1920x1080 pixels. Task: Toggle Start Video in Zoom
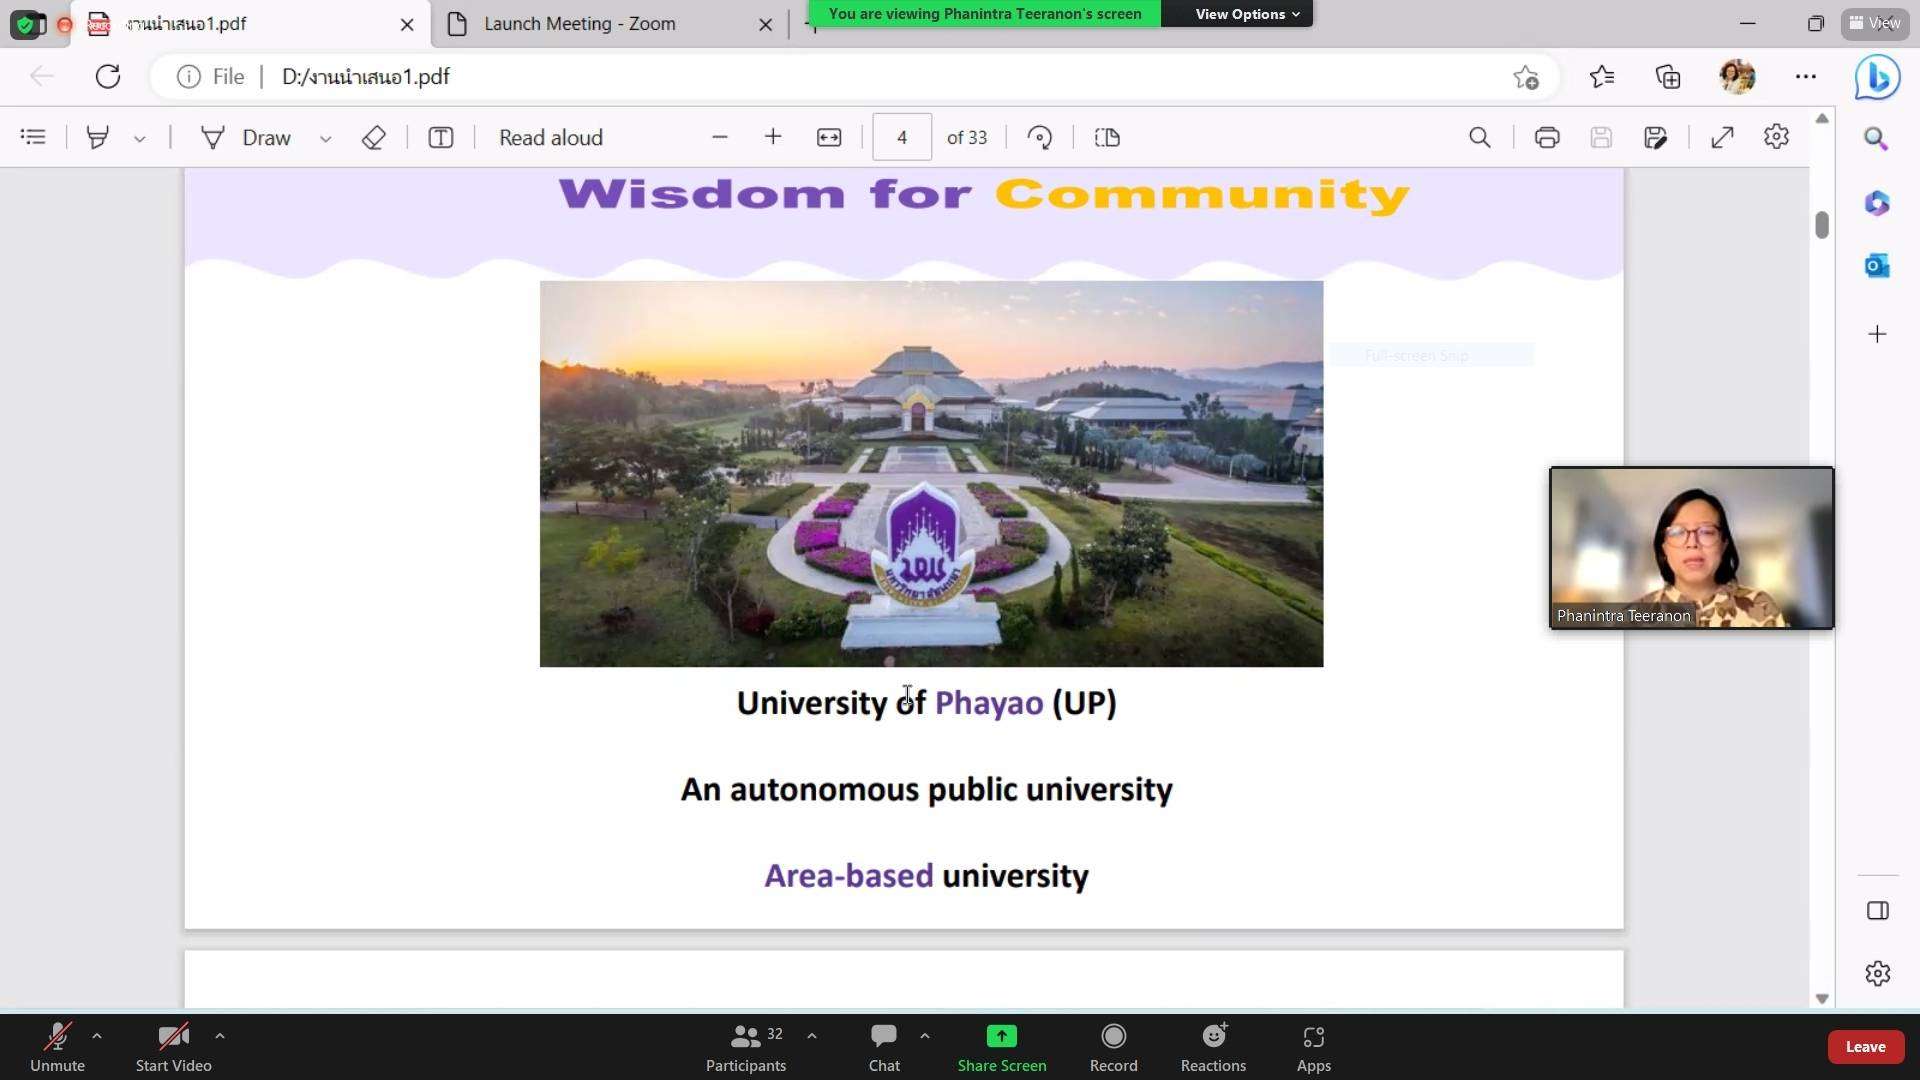tap(173, 1047)
